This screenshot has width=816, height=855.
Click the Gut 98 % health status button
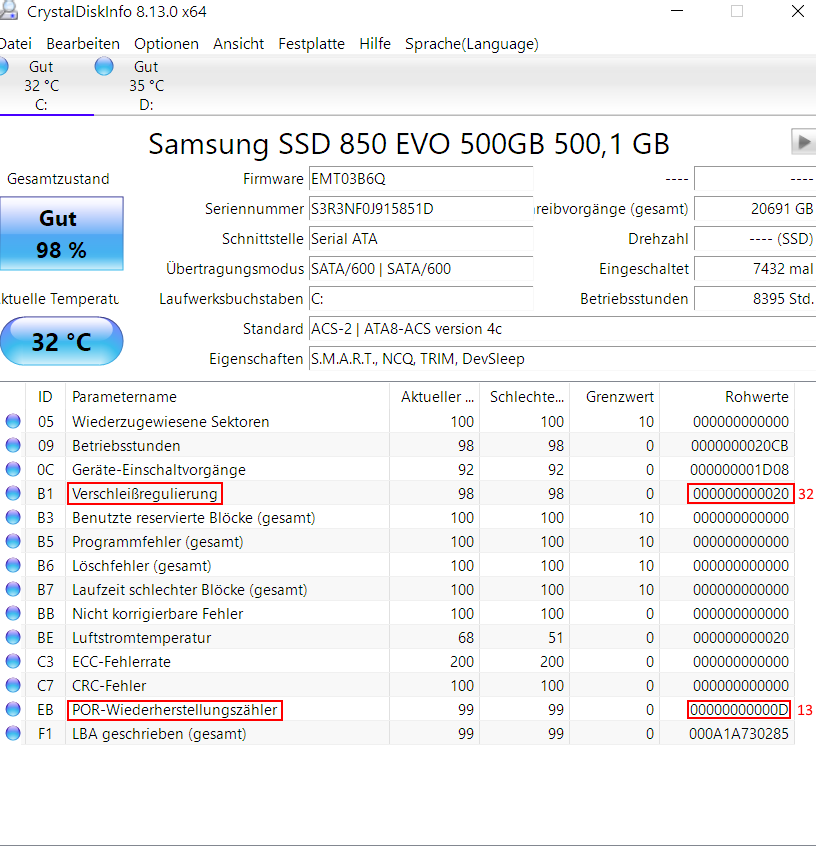pyautogui.click(x=62, y=233)
